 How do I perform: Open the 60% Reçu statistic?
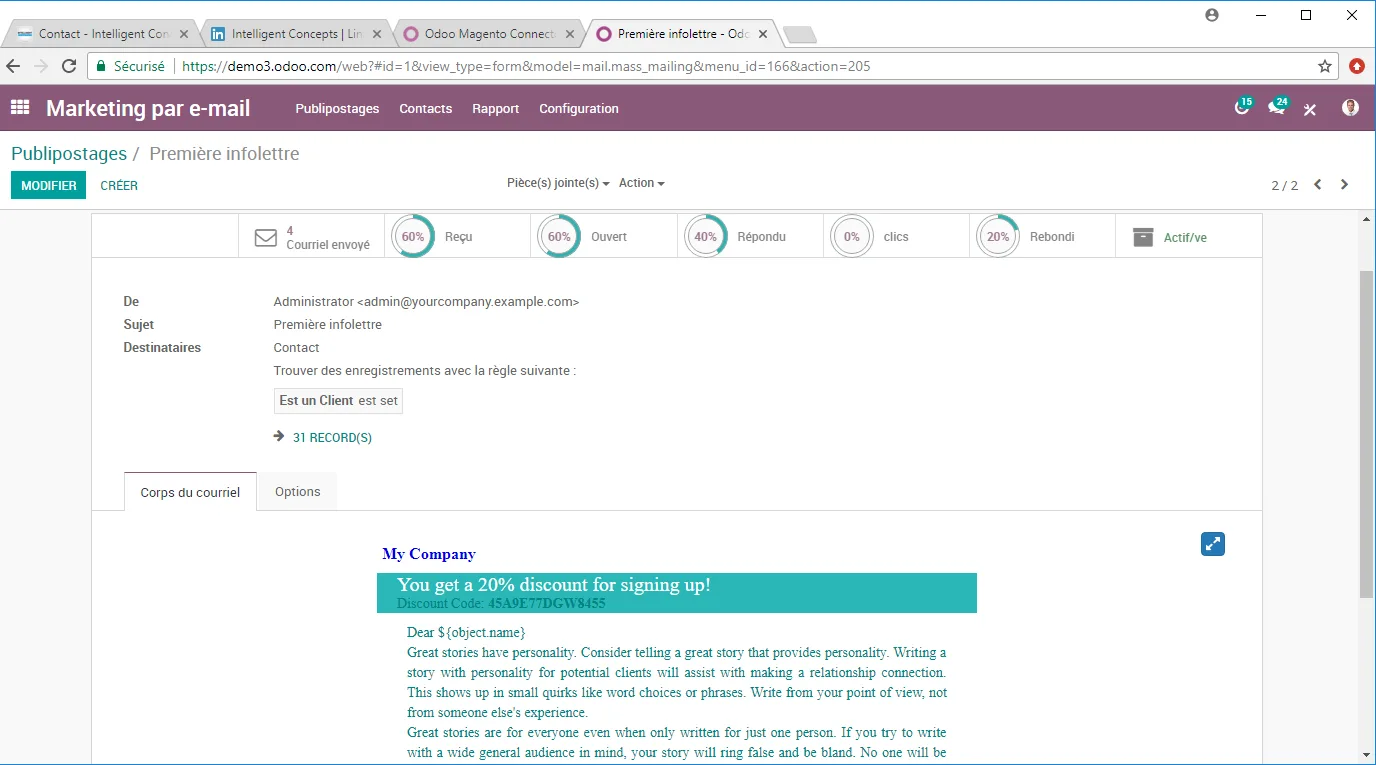[x=458, y=237]
